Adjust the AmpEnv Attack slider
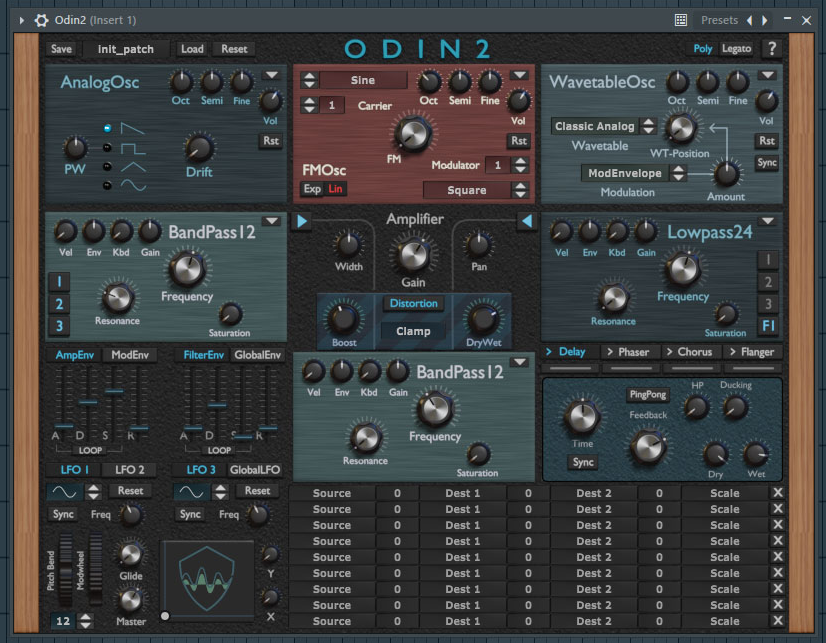This screenshot has height=643, width=826. point(64,426)
